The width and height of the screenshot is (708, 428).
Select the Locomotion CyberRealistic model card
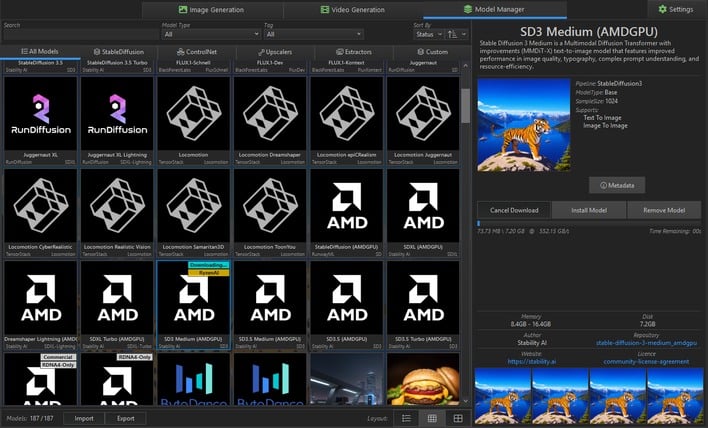41,213
